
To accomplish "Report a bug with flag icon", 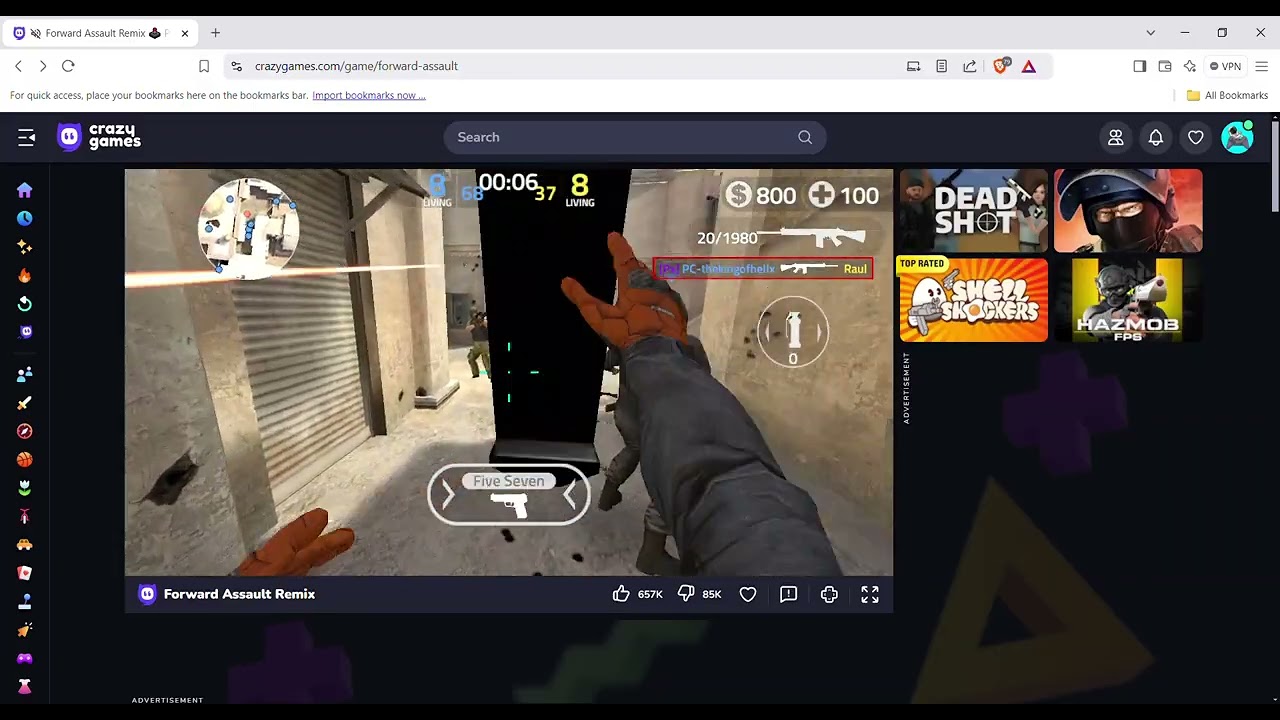I will pyautogui.click(x=789, y=594).
